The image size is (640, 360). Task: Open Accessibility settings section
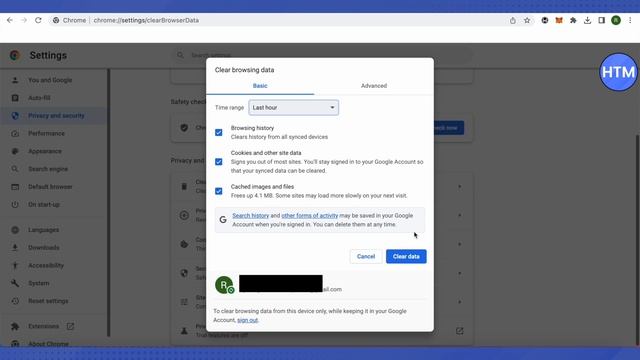click(46, 265)
